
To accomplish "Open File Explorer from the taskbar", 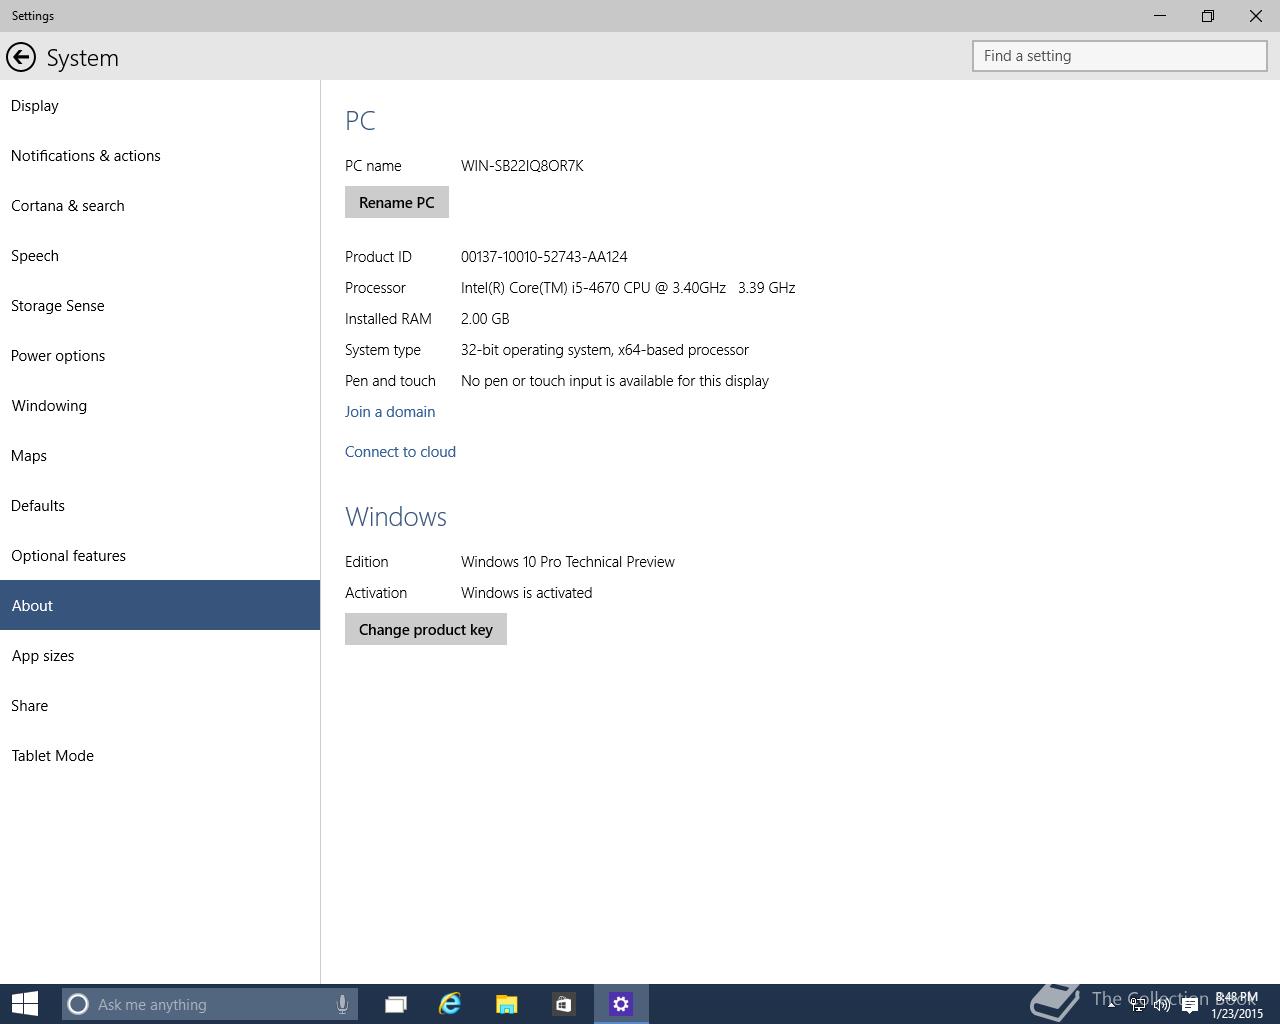I will pyautogui.click(x=507, y=1004).
